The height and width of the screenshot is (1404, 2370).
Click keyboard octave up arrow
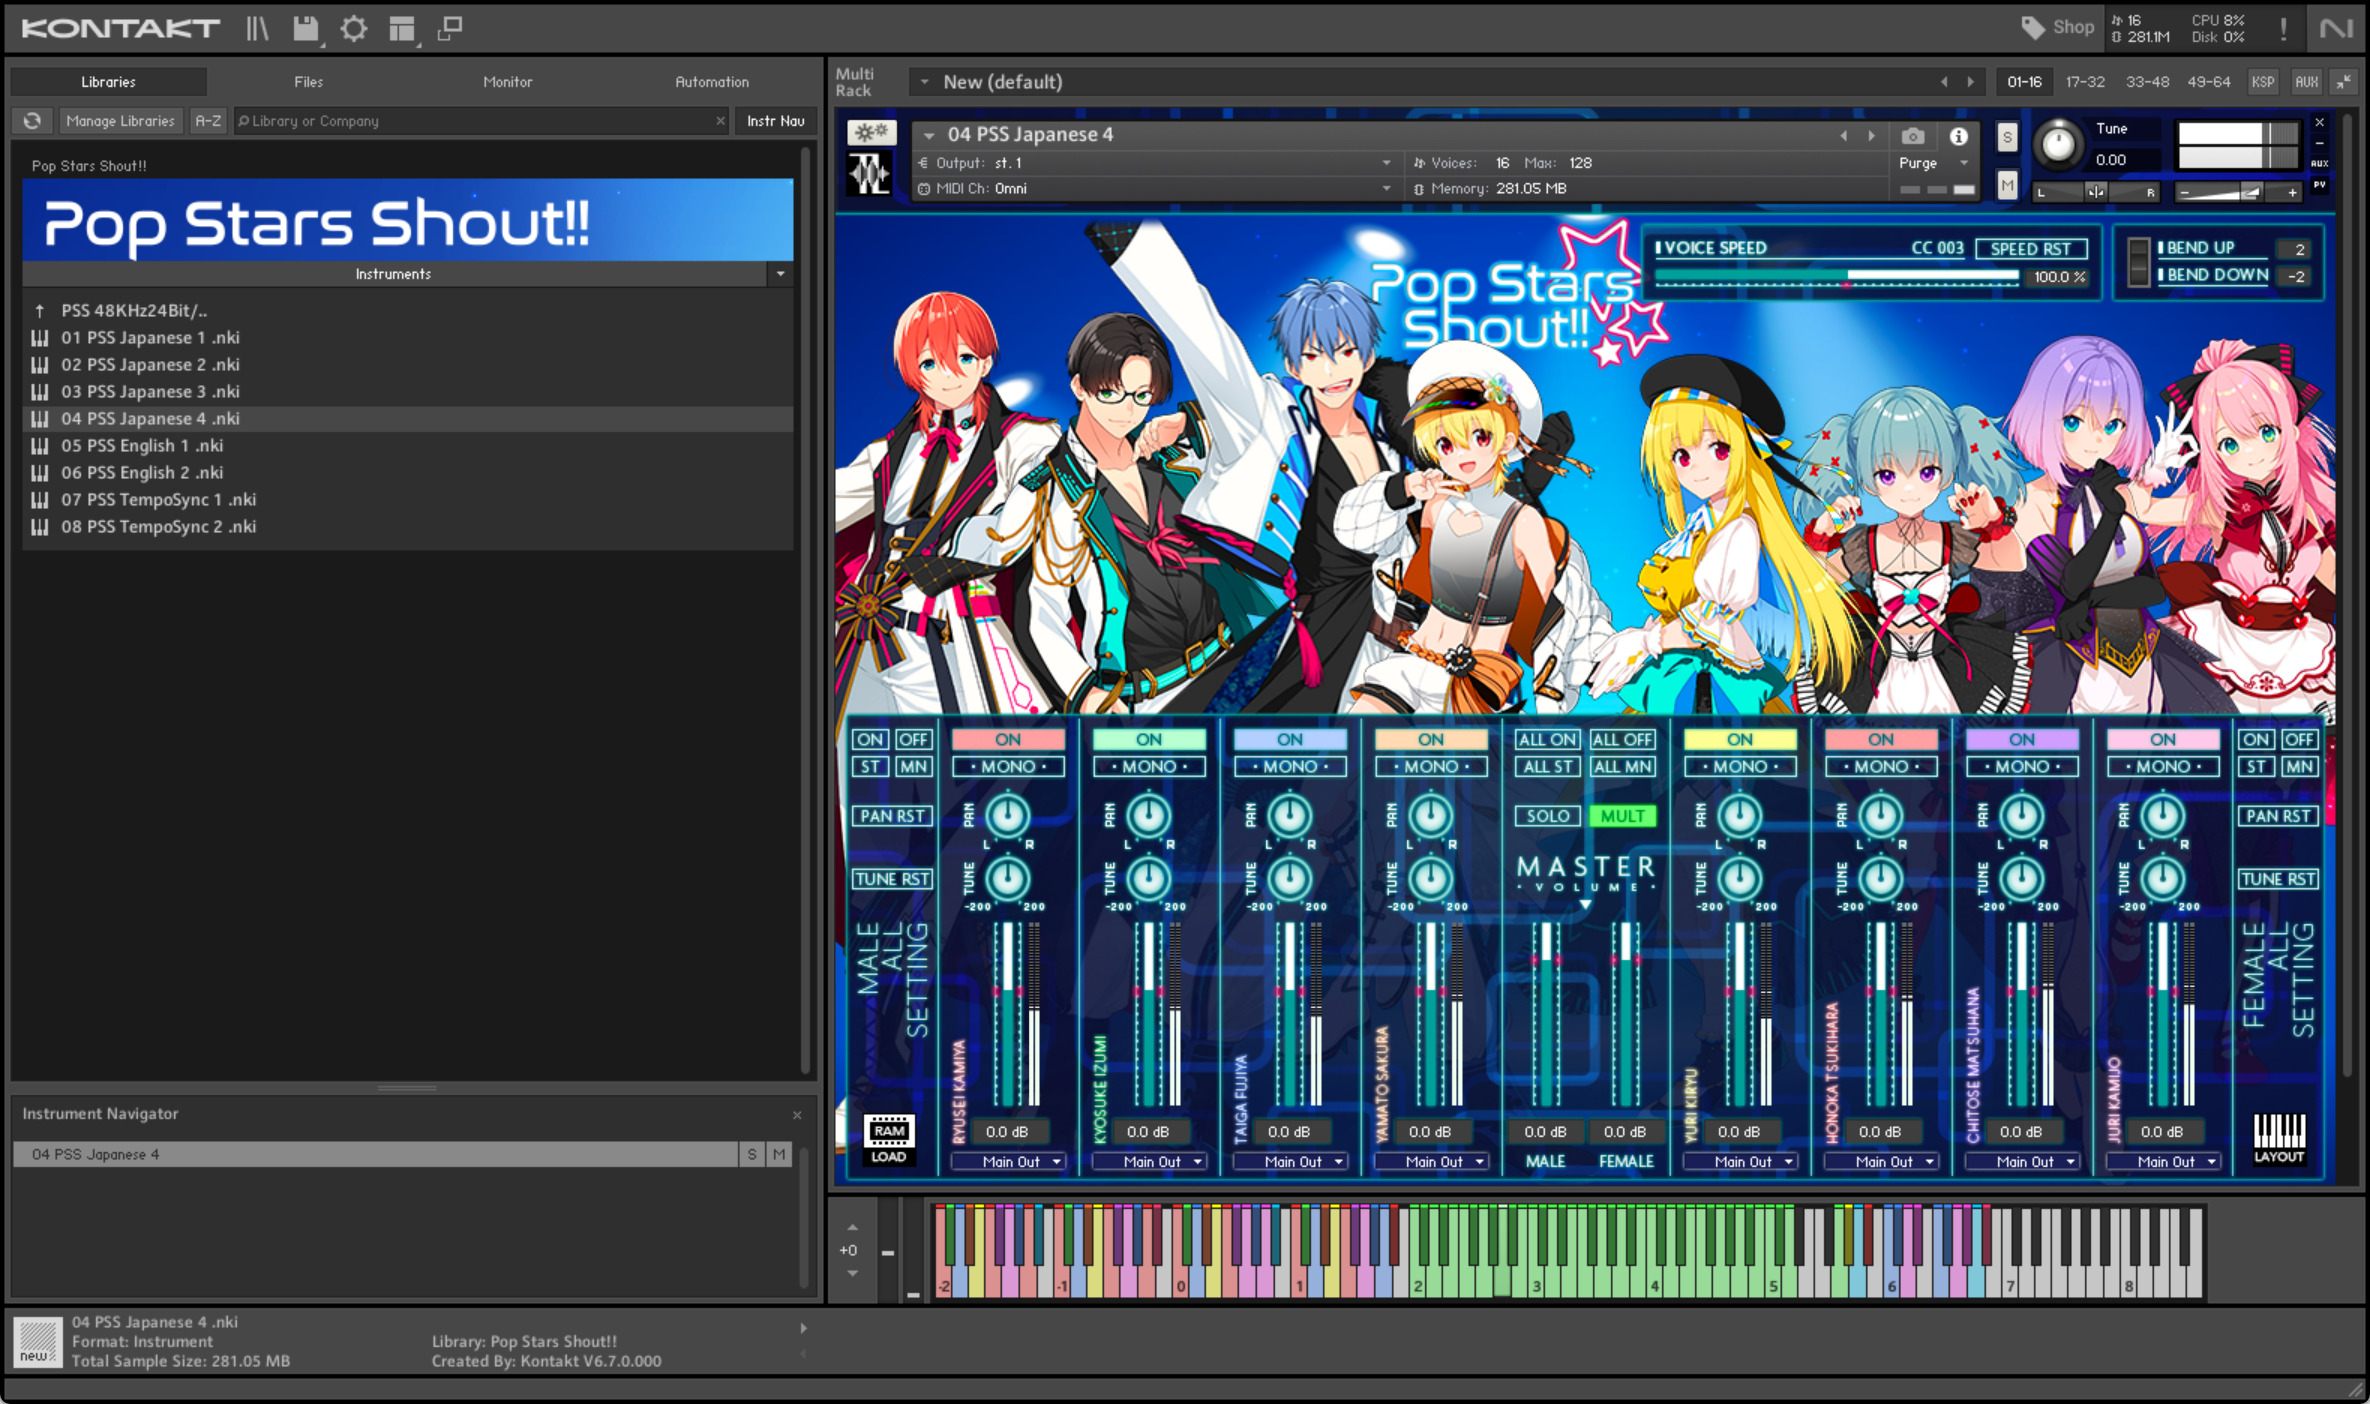point(852,1227)
